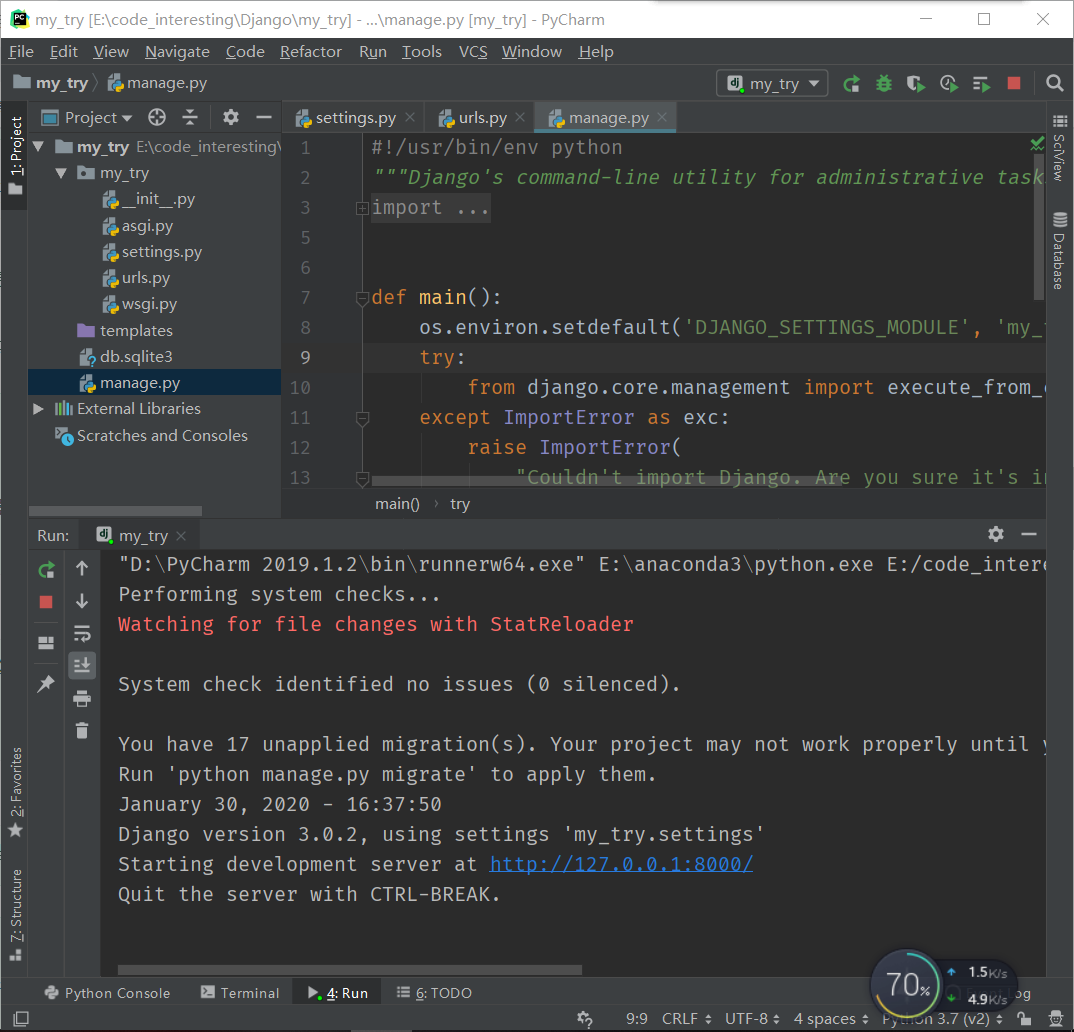Minimize the Run tool window
The height and width of the screenshot is (1032, 1074).
pyautogui.click(x=1029, y=534)
